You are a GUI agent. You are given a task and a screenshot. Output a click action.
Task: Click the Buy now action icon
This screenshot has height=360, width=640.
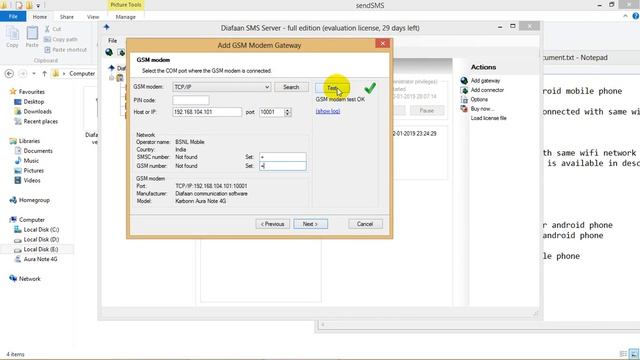[x=464, y=109]
